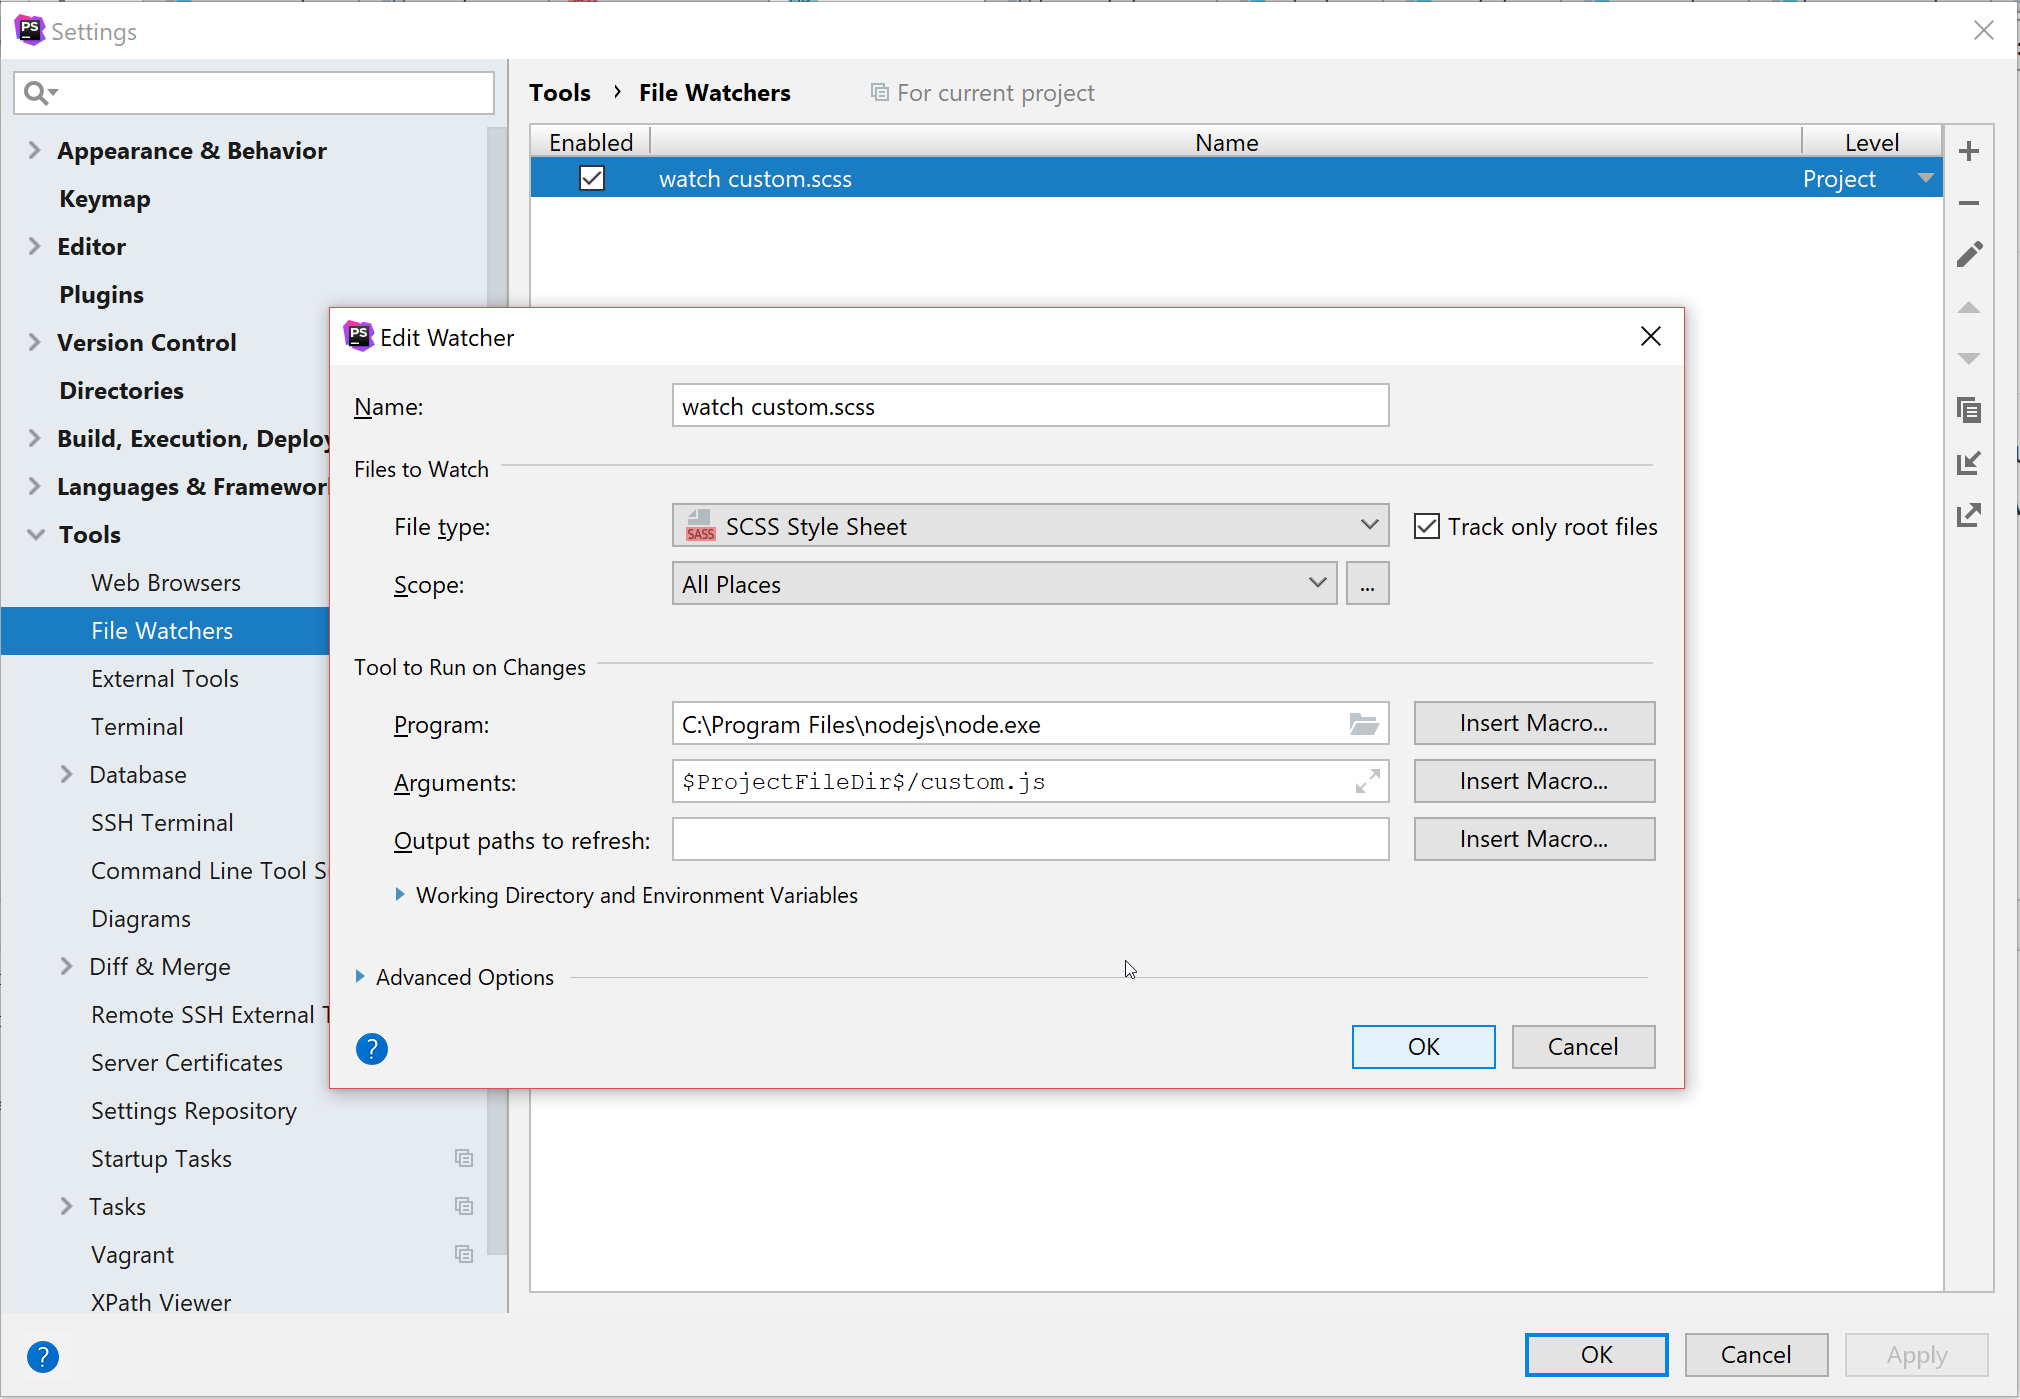Click the copy watcher icon

[x=1968, y=410]
